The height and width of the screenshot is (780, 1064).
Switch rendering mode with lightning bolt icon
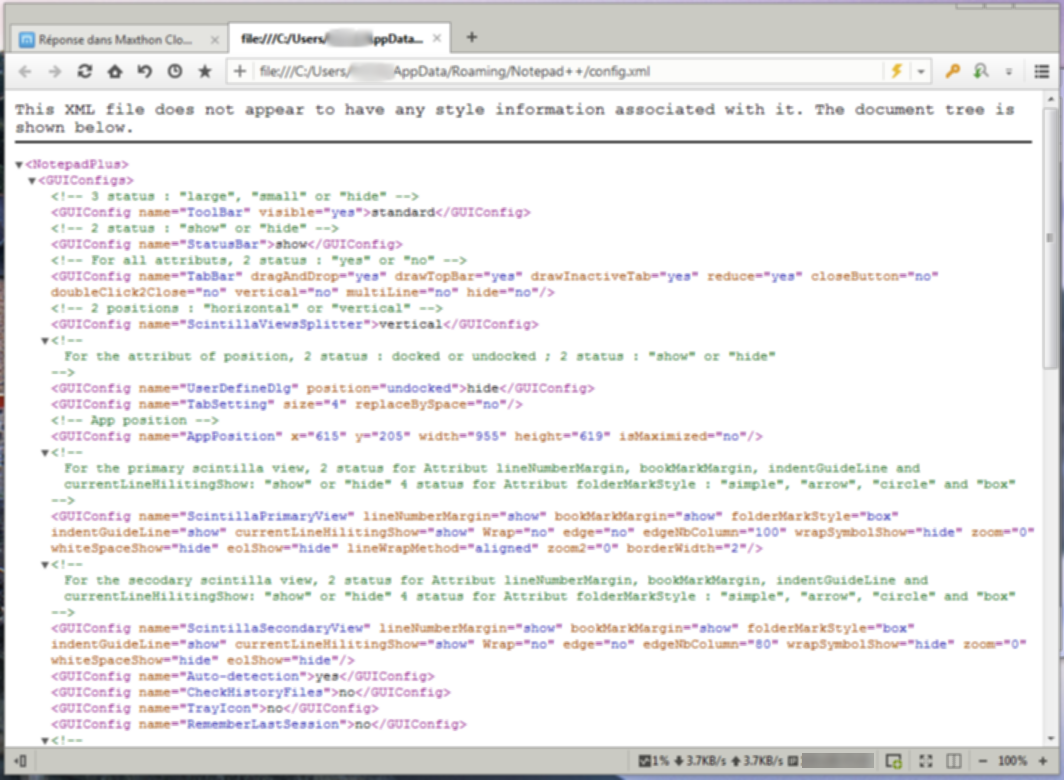point(896,71)
